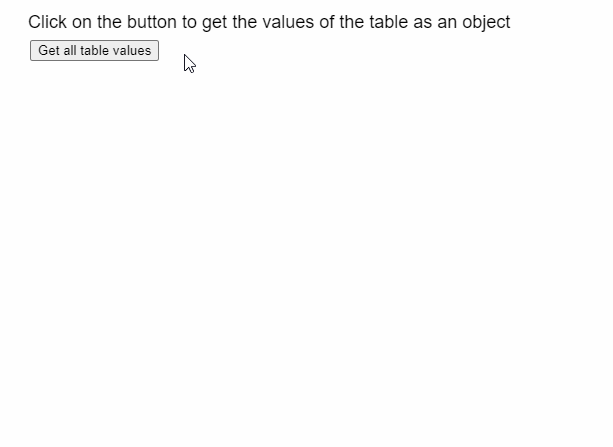Image resolution: width=613 pixels, height=447 pixels.
Task: Click the Get all table values button
Action: [94, 51]
